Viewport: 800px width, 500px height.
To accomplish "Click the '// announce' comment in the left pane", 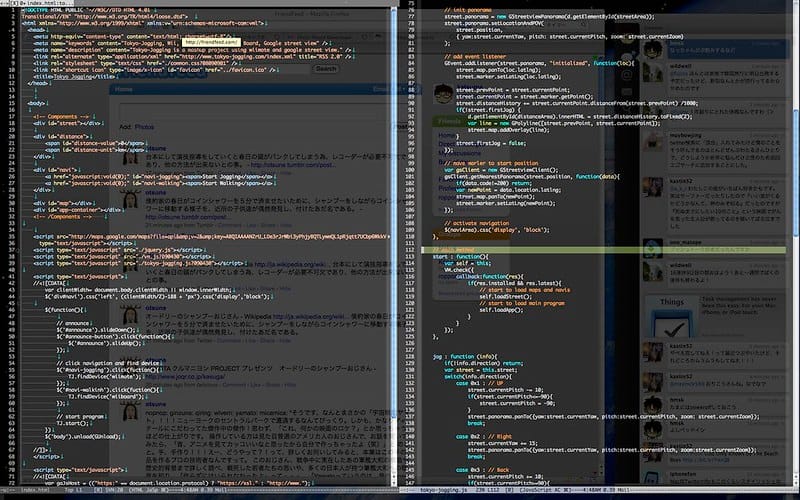I will pyautogui.click(x=73, y=323).
